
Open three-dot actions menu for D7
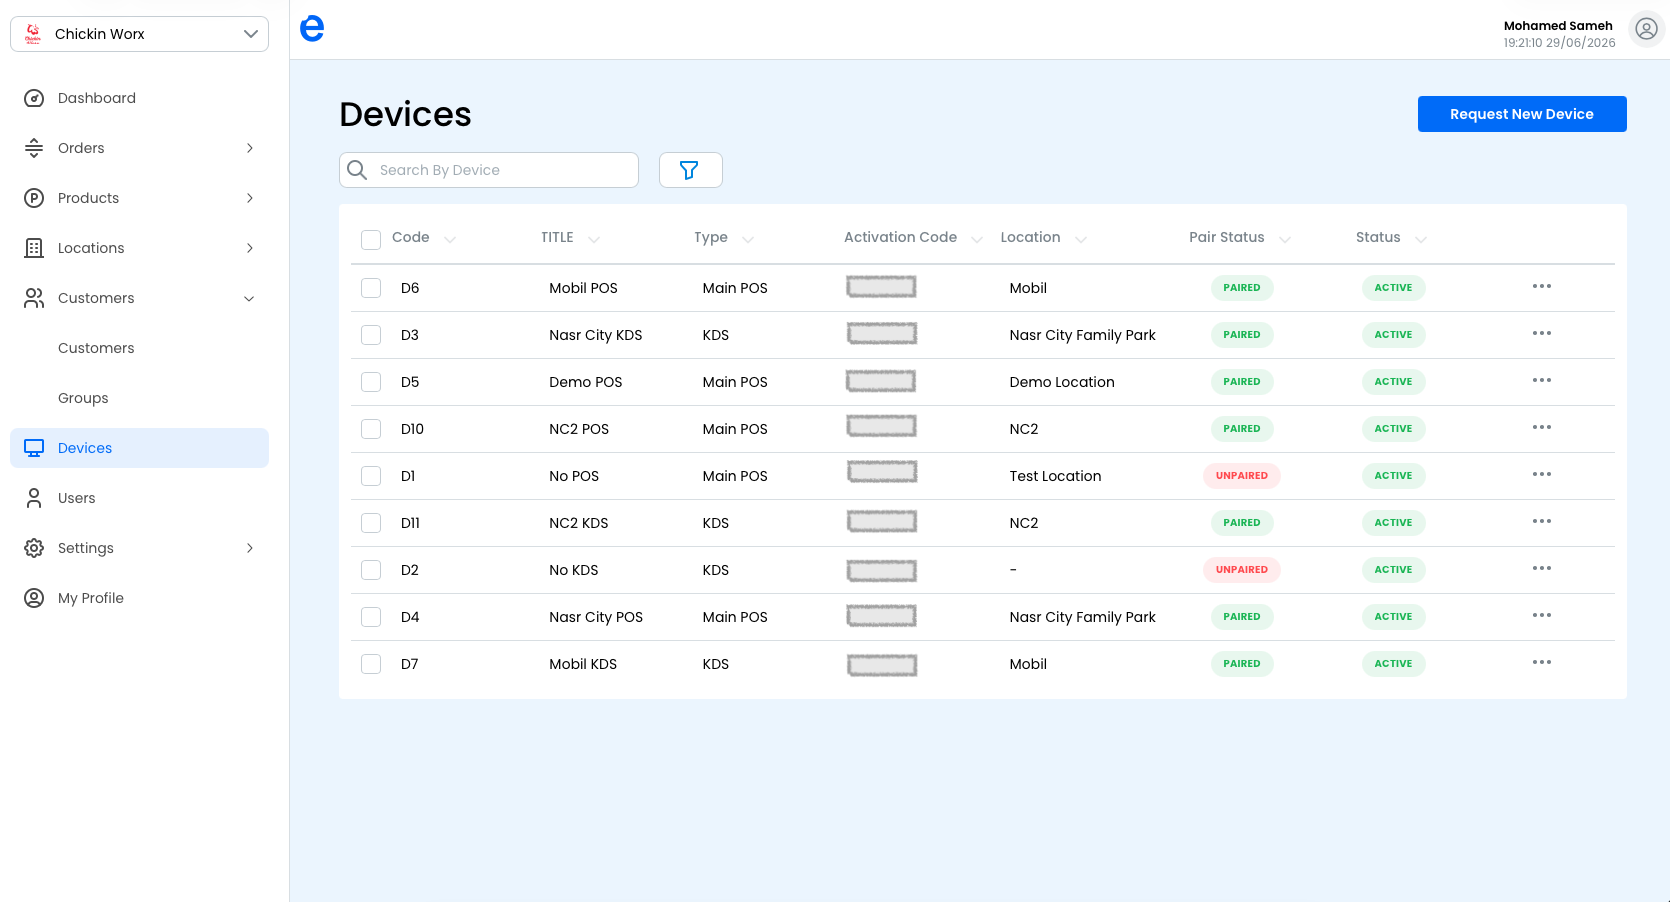pyautogui.click(x=1542, y=662)
